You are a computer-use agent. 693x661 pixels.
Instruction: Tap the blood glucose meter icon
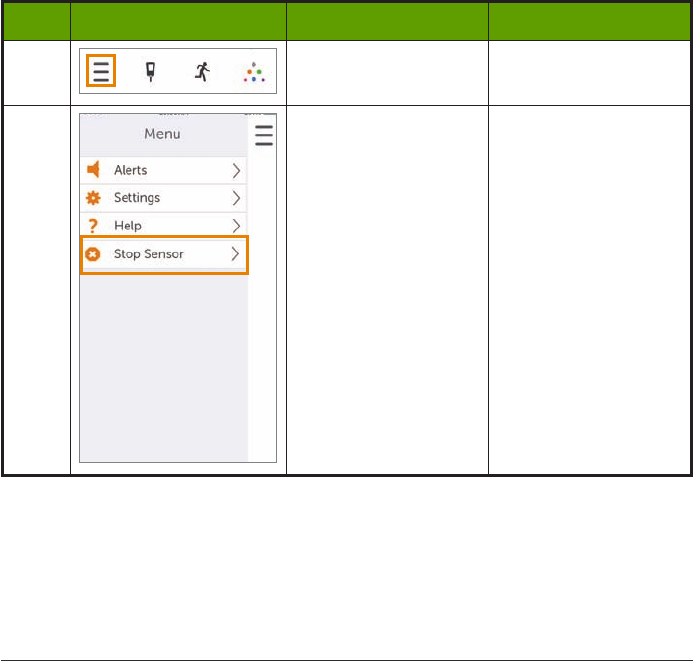coord(150,72)
